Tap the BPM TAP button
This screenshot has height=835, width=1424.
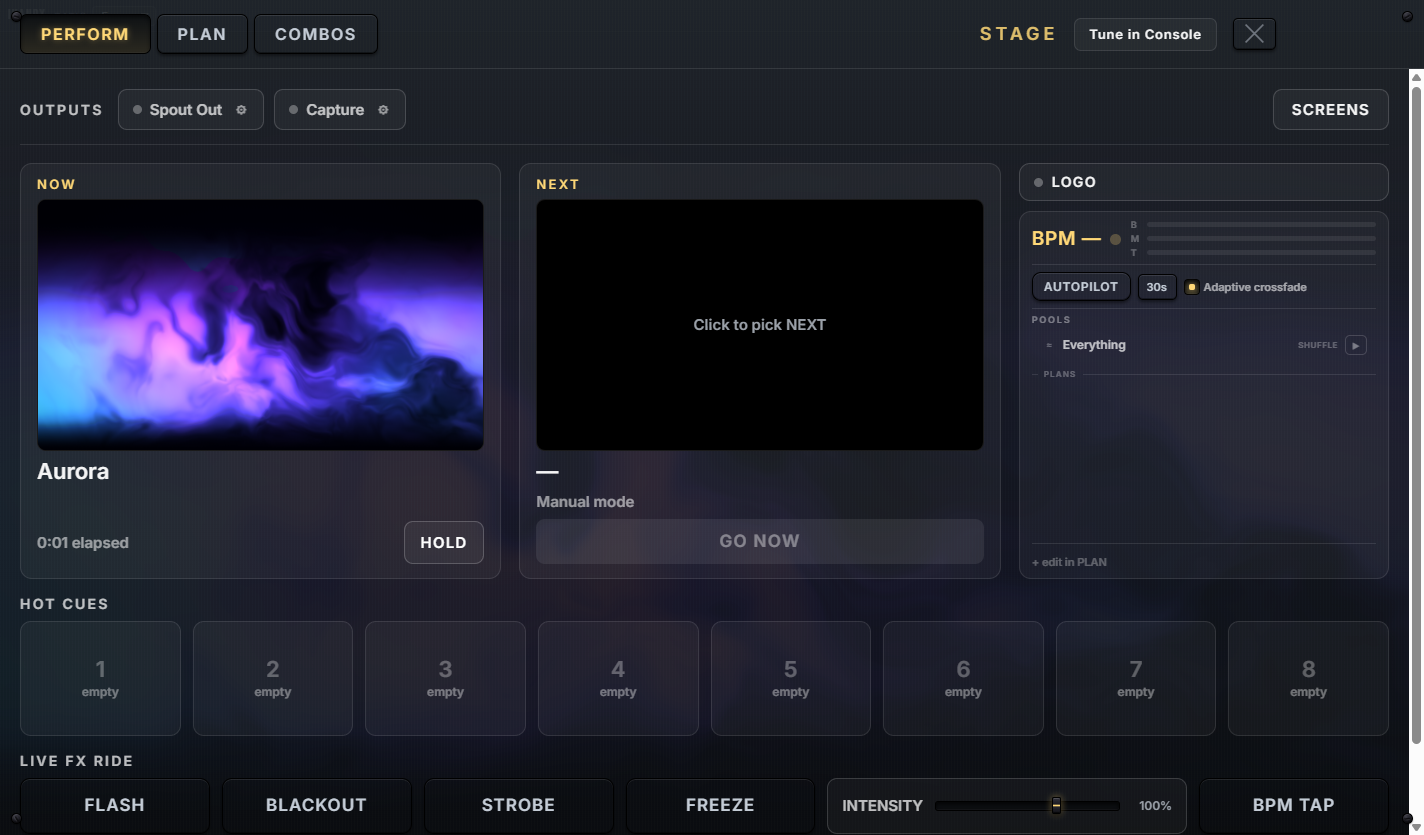point(1293,805)
